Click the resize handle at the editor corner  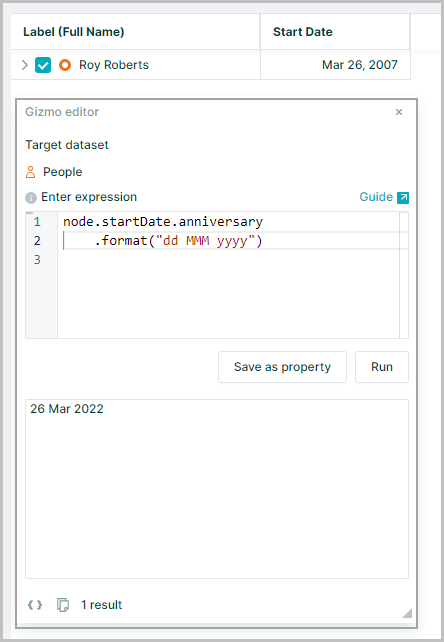point(407,613)
